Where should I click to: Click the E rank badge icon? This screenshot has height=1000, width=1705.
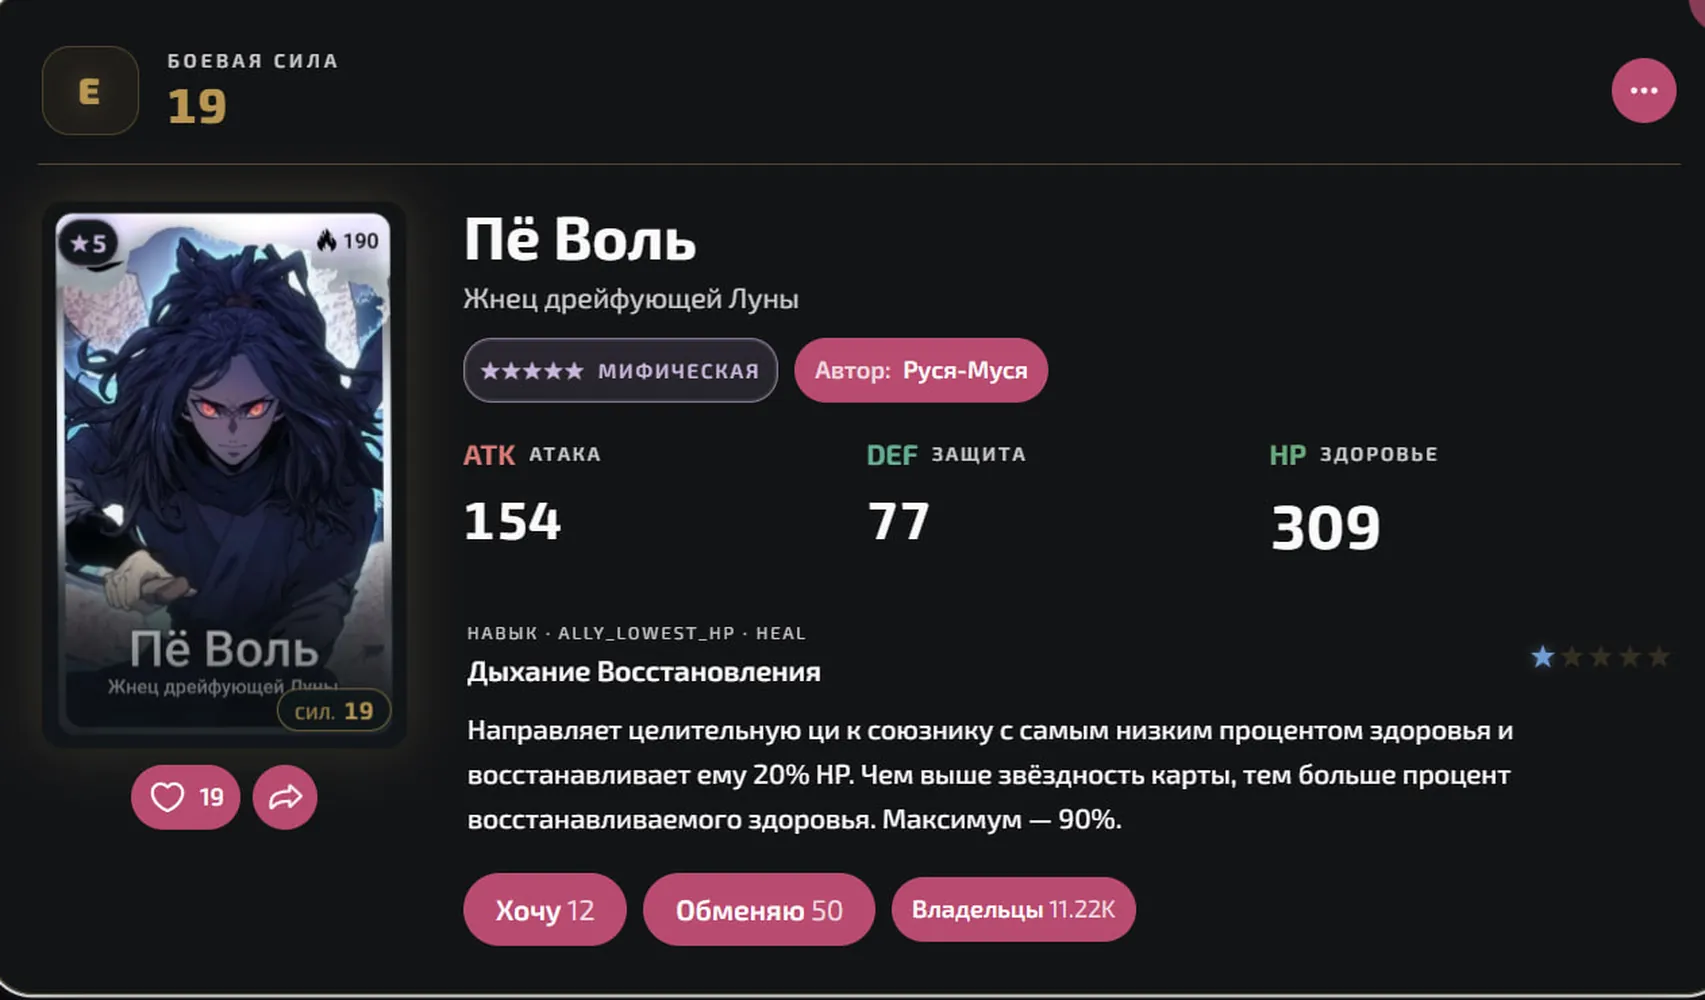(90, 91)
